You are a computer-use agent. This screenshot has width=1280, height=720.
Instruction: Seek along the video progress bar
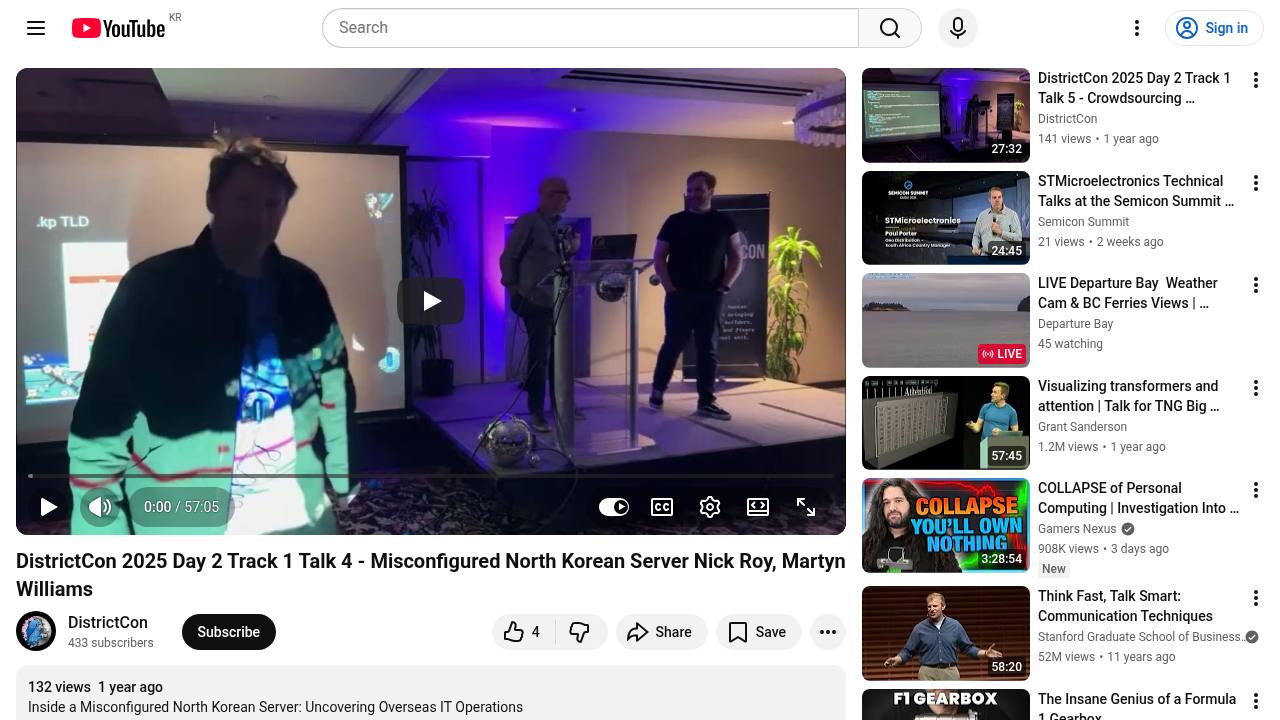(x=431, y=476)
